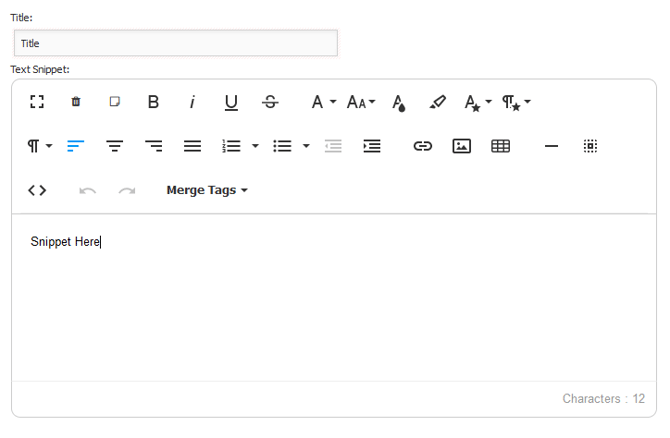
Task: Insert an image into the snippet
Action: click(x=461, y=146)
